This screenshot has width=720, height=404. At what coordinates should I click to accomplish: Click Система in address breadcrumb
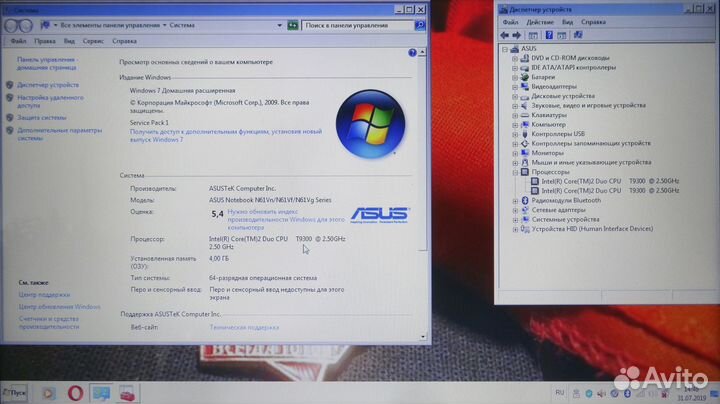pos(182,25)
